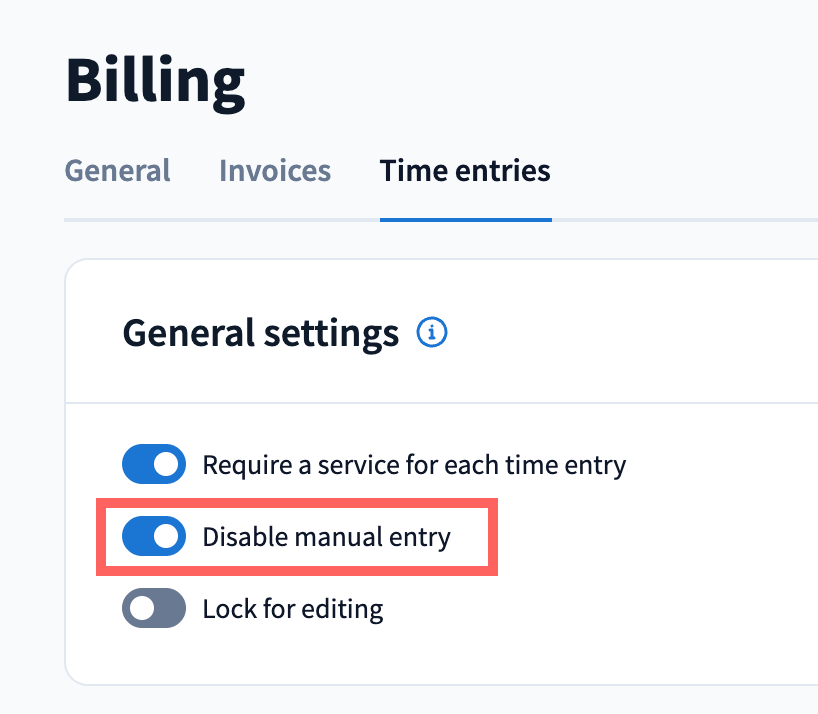Enable the Lock for editing switch
The width and height of the screenshot is (818, 714).
[x=154, y=608]
